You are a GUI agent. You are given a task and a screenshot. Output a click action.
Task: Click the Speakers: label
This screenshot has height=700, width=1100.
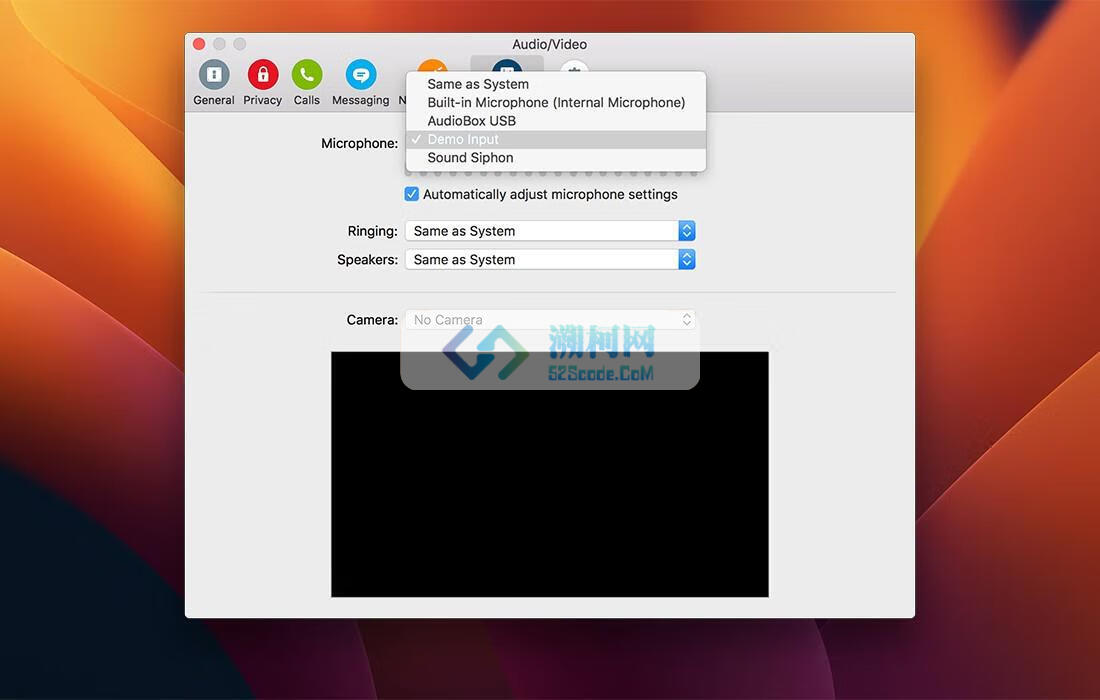pos(368,260)
